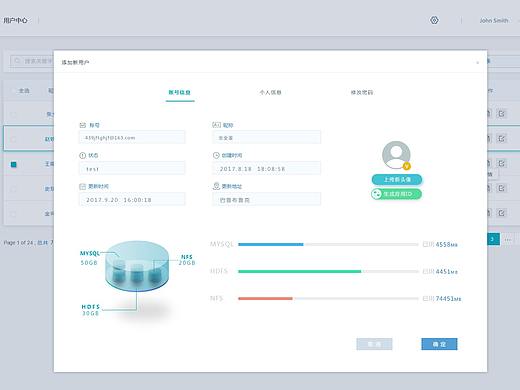Click the MYSQL label left of blue bar
The width and height of the screenshot is (520, 390).
coord(222,244)
